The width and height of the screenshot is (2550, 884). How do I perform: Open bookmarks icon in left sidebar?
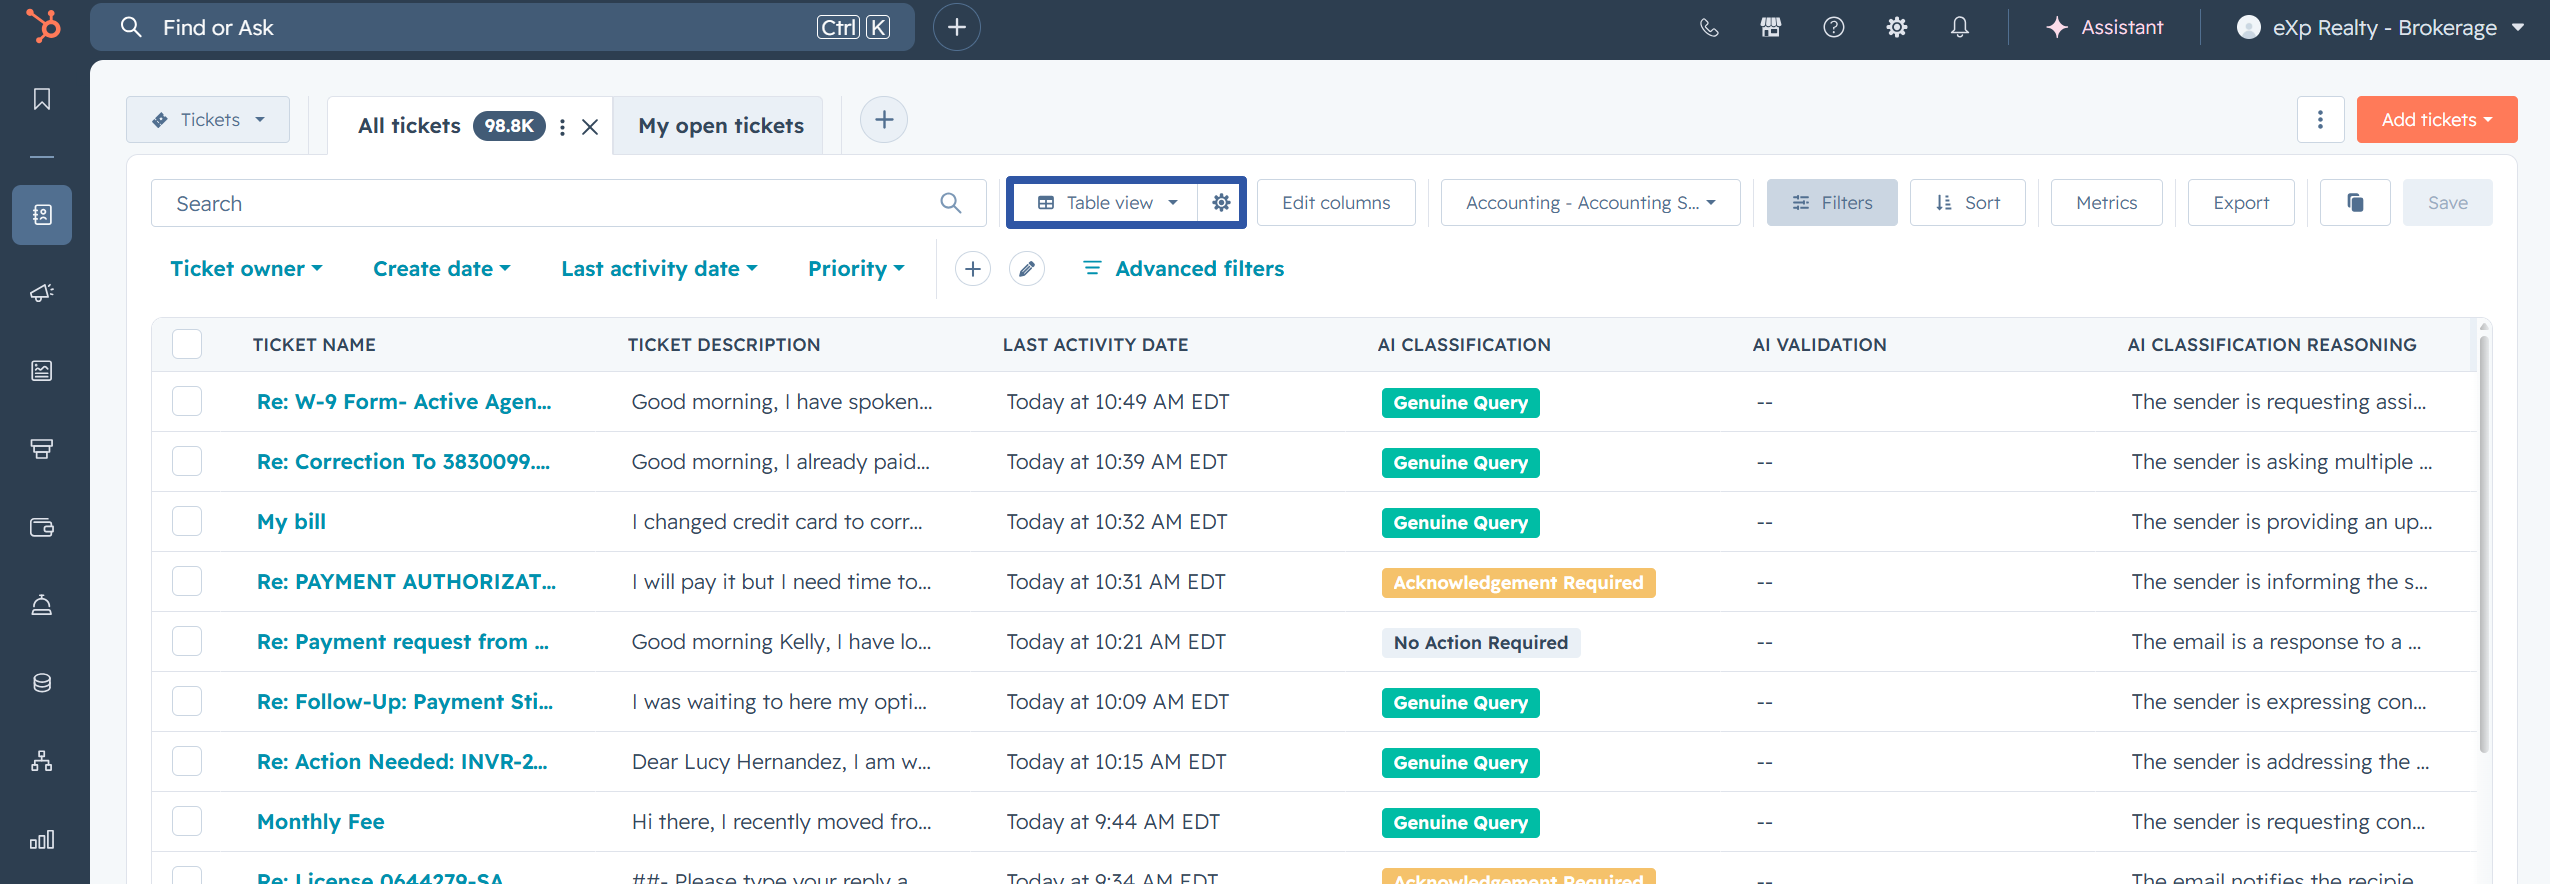coord(42,99)
